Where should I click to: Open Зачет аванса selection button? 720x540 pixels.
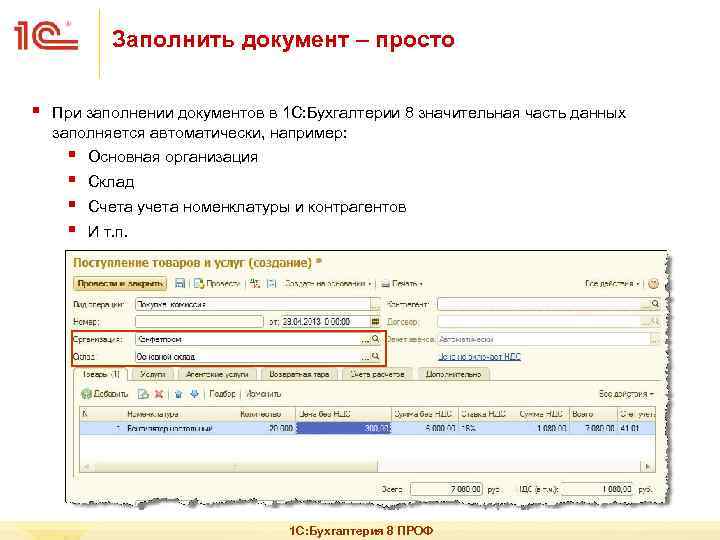pos(655,339)
